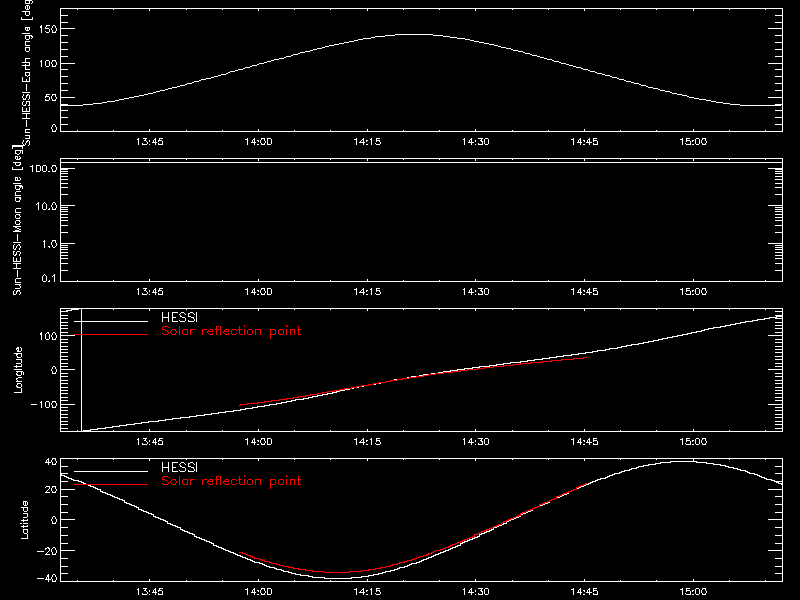Click 14:00 time tick under Moon angle plot
The height and width of the screenshot is (600, 800).
click(258, 292)
